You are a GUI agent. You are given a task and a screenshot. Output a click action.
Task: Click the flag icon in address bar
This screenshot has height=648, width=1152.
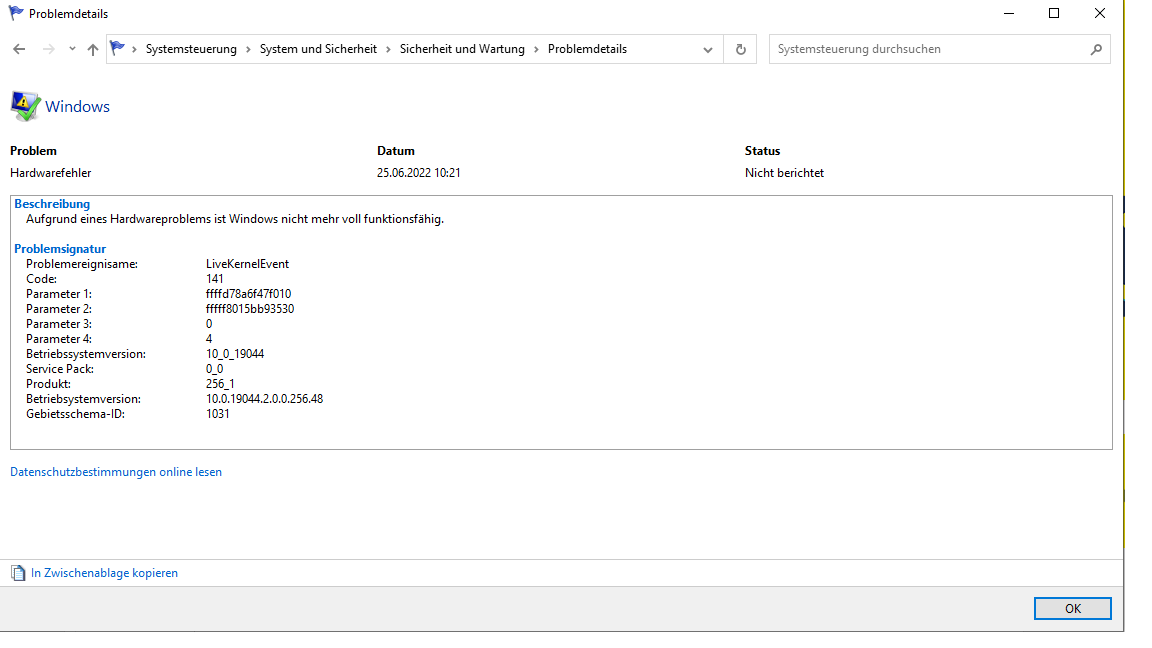point(118,48)
